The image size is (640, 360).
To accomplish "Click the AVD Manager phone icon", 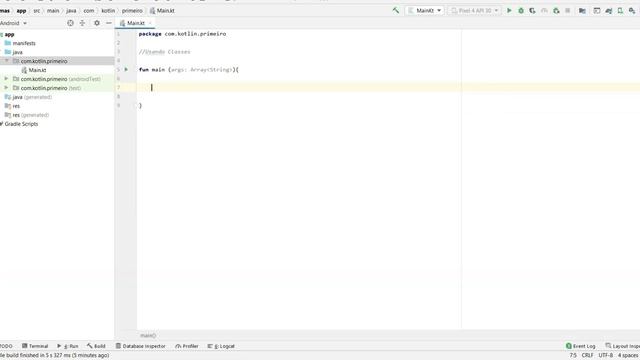I will 620,11.
